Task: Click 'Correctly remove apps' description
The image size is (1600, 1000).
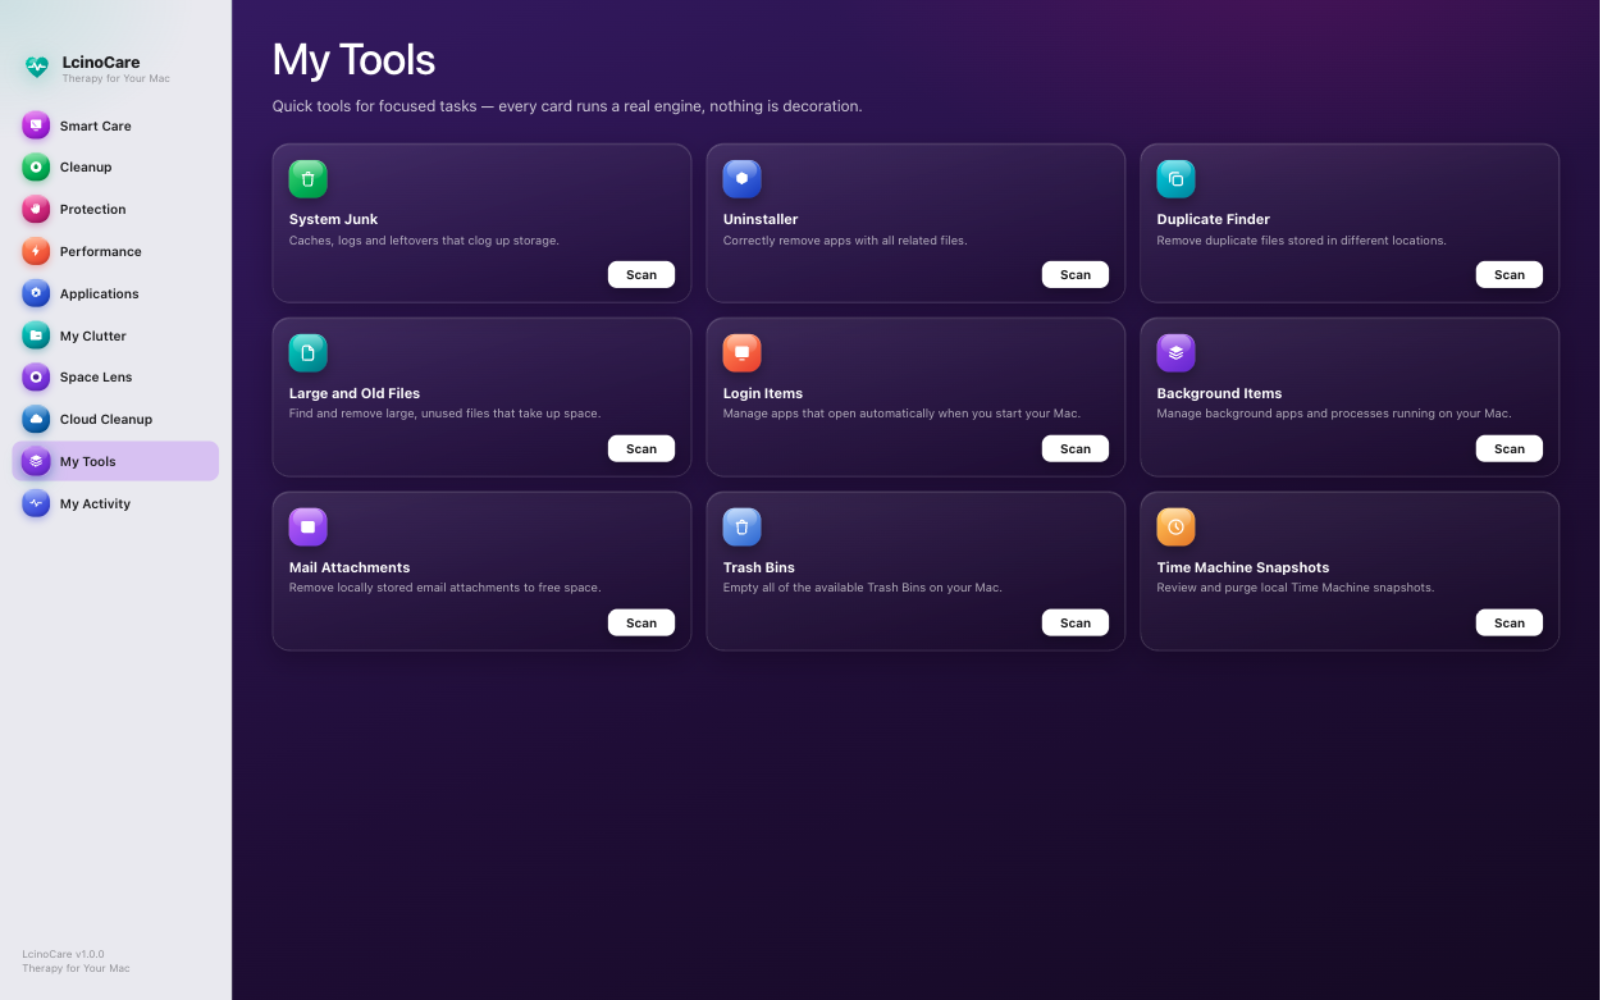Action: (x=845, y=240)
